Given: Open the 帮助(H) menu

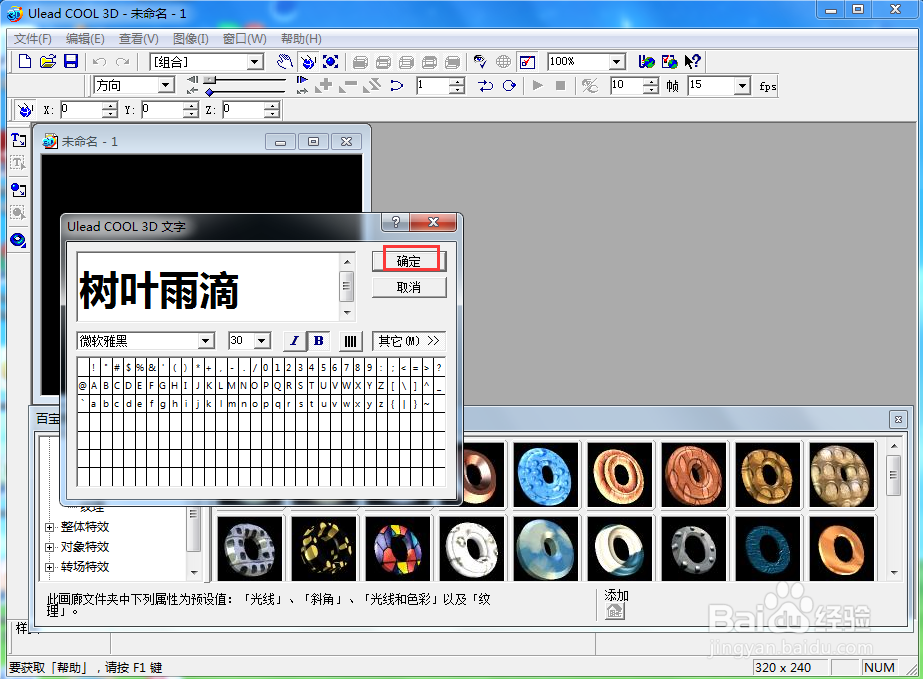Looking at the screenshot, I should click(301, 39).
